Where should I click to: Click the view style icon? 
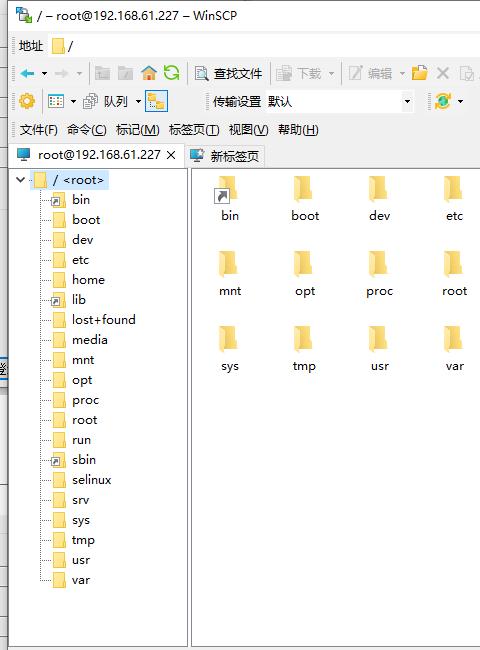(x=56, y=101)
